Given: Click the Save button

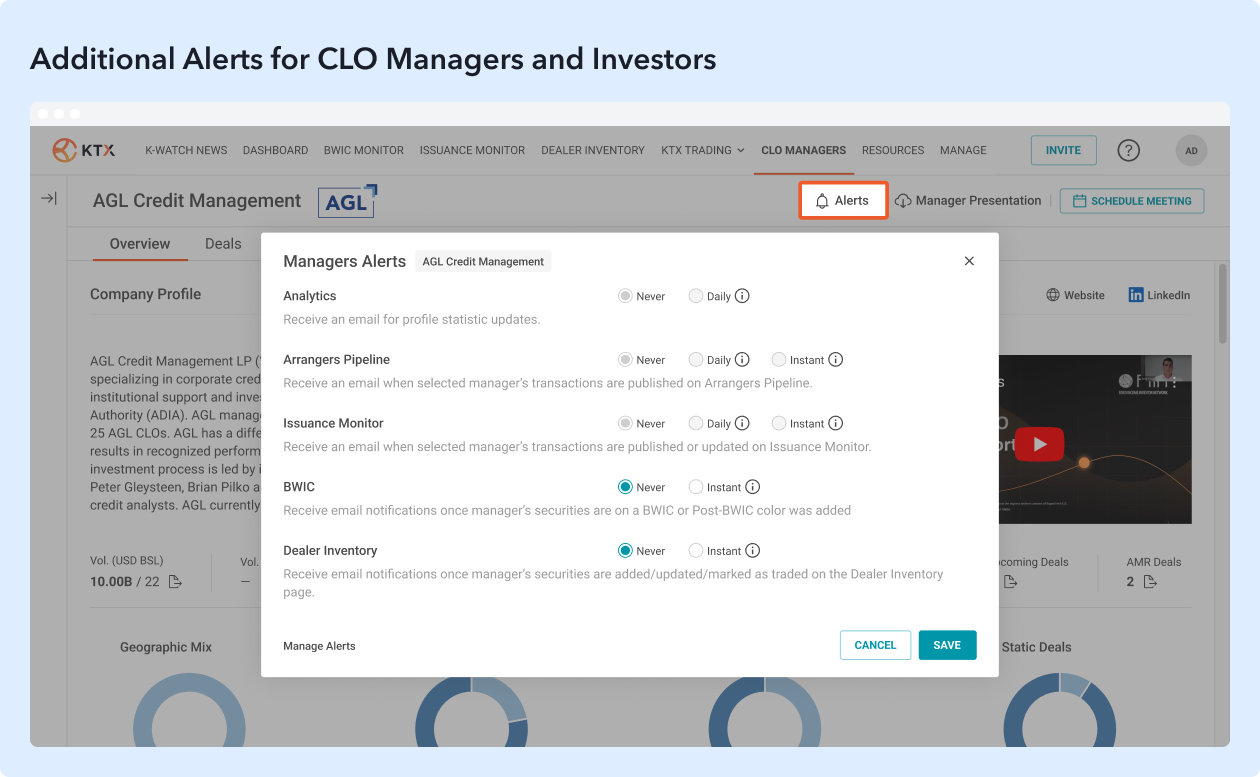Looking at the screenshot, I should click(947, 645).
